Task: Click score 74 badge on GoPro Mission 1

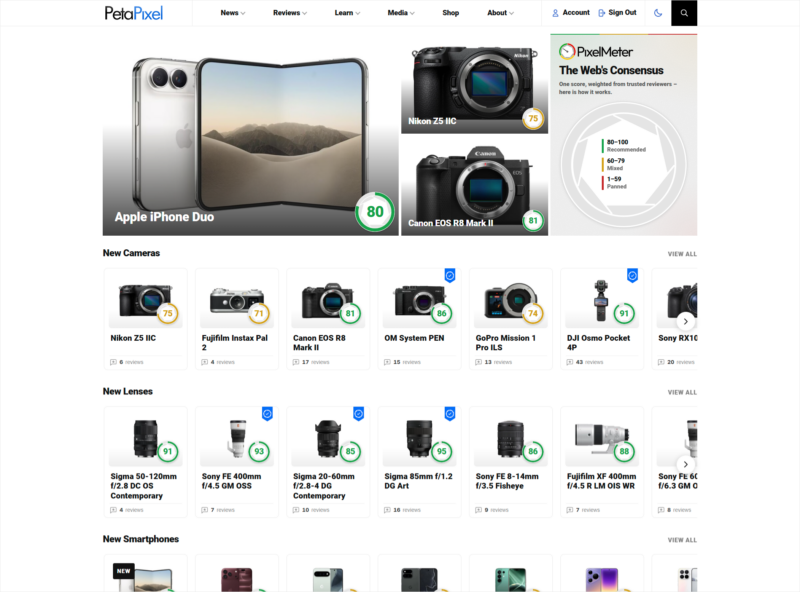Action: (533, 313)
